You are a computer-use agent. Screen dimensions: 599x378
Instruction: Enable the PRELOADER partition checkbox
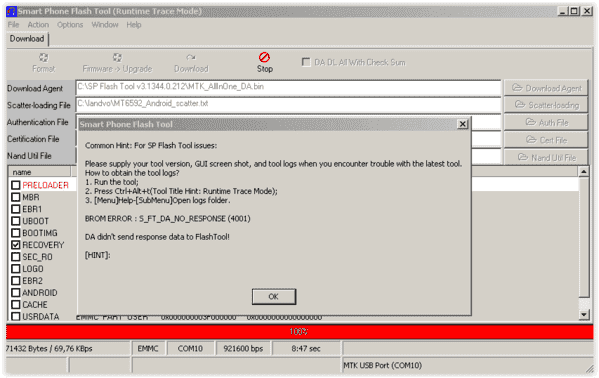point(16,185)
